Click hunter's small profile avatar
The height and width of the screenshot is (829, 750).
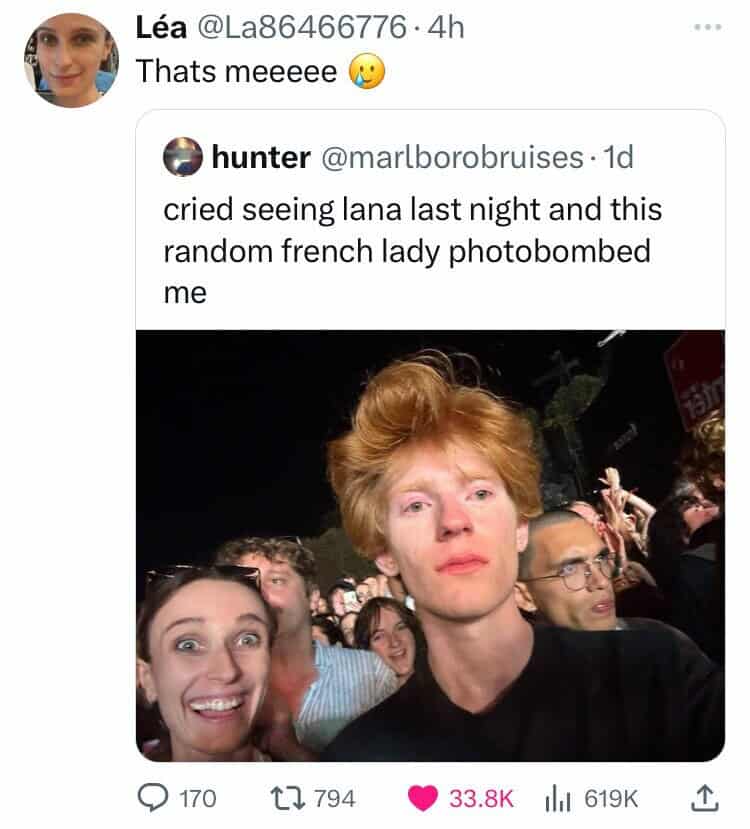[182, 156]
